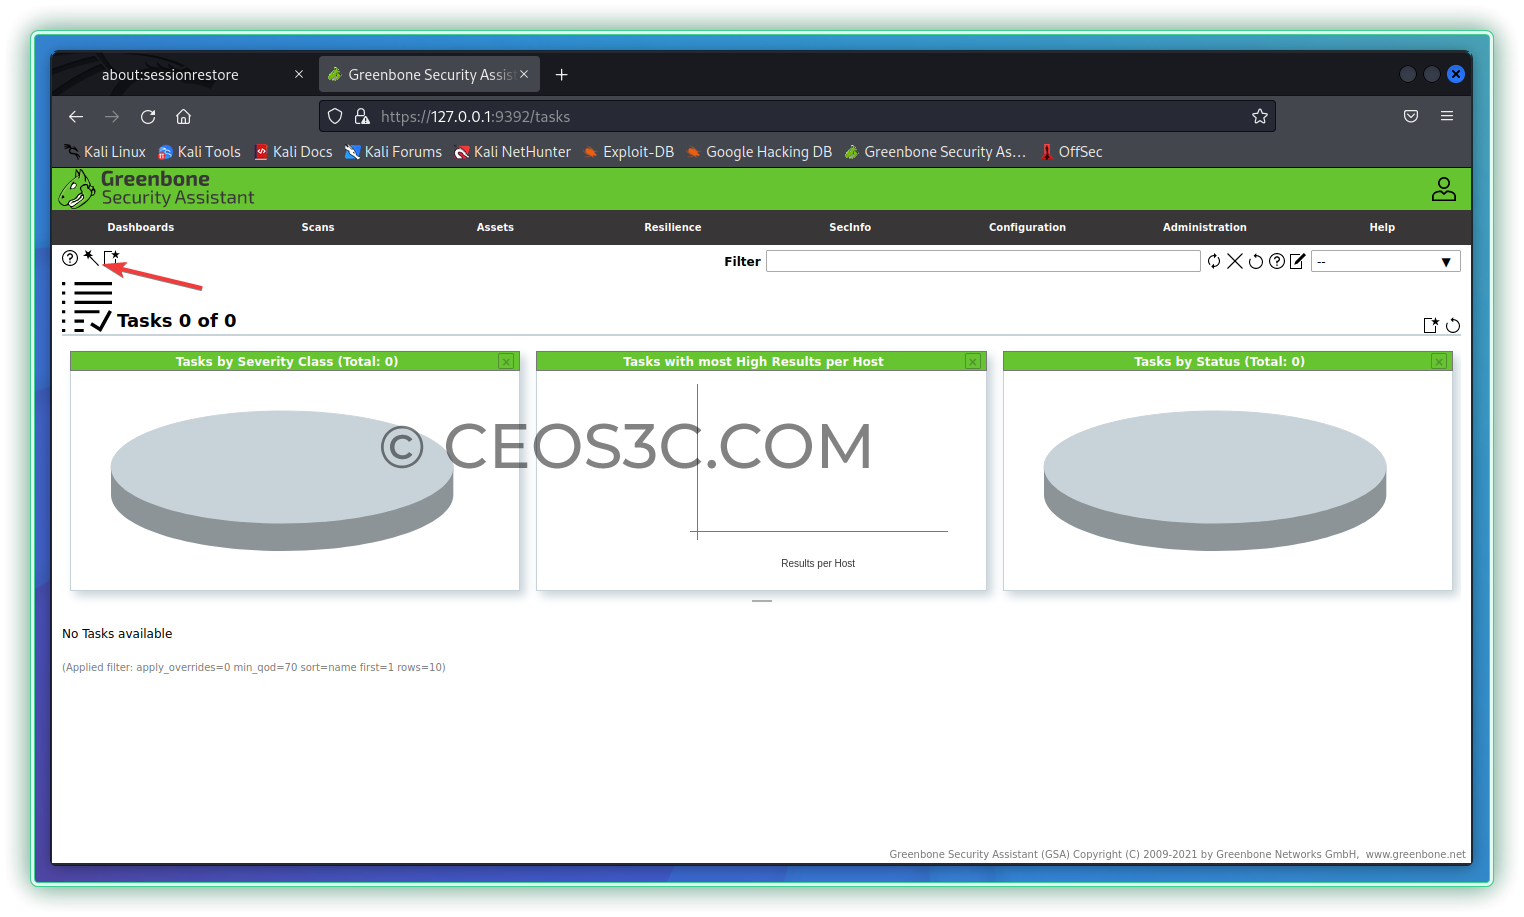The height and width of the screenshot is (917, 1524).
Task: Open Kali Docs bookmark
Action: (293, 152)
